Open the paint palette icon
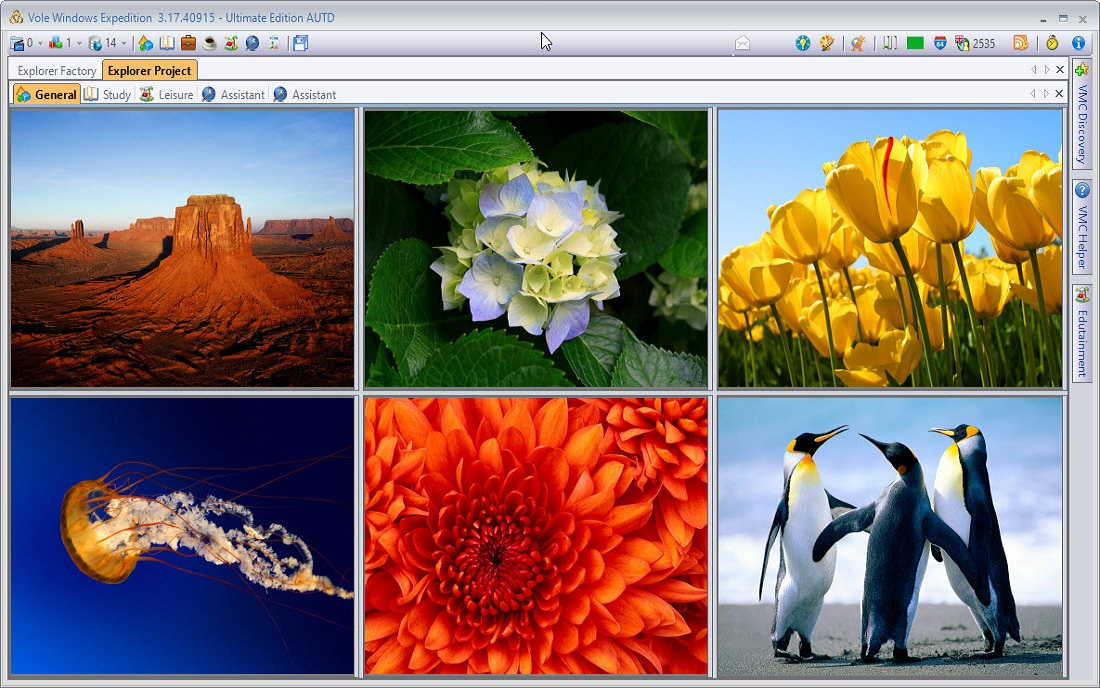The width and height of the screenshot is (1100, 688). (x=827, y=43)
